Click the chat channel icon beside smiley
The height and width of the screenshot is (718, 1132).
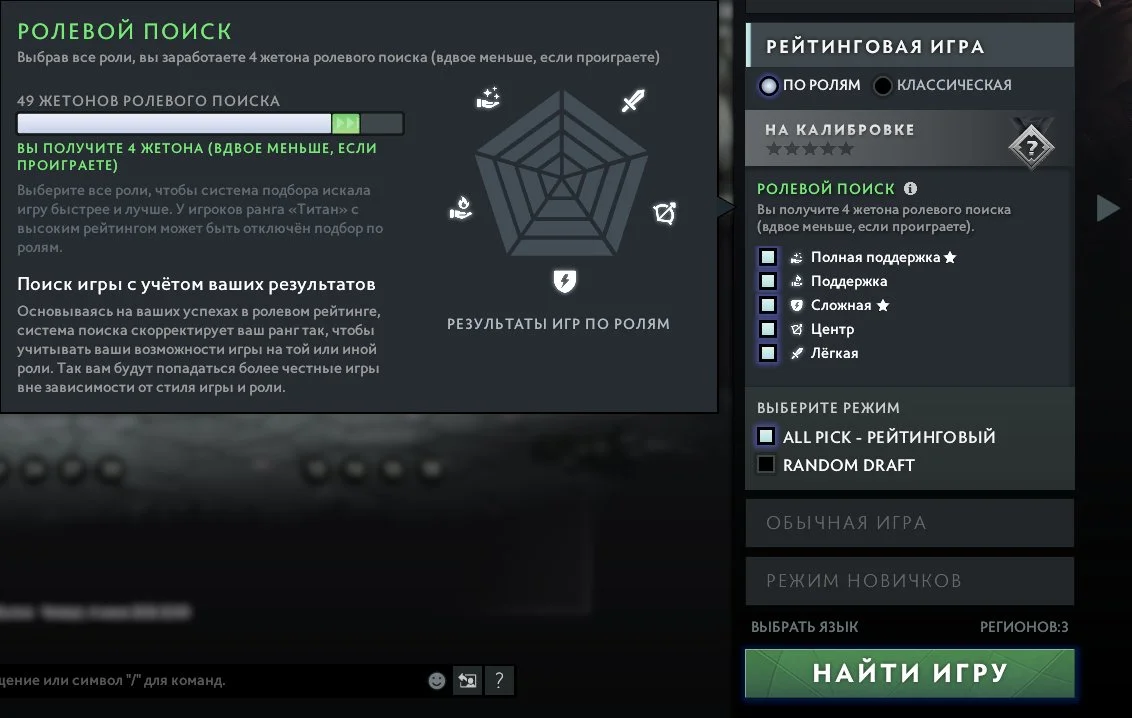click(467, 680)
